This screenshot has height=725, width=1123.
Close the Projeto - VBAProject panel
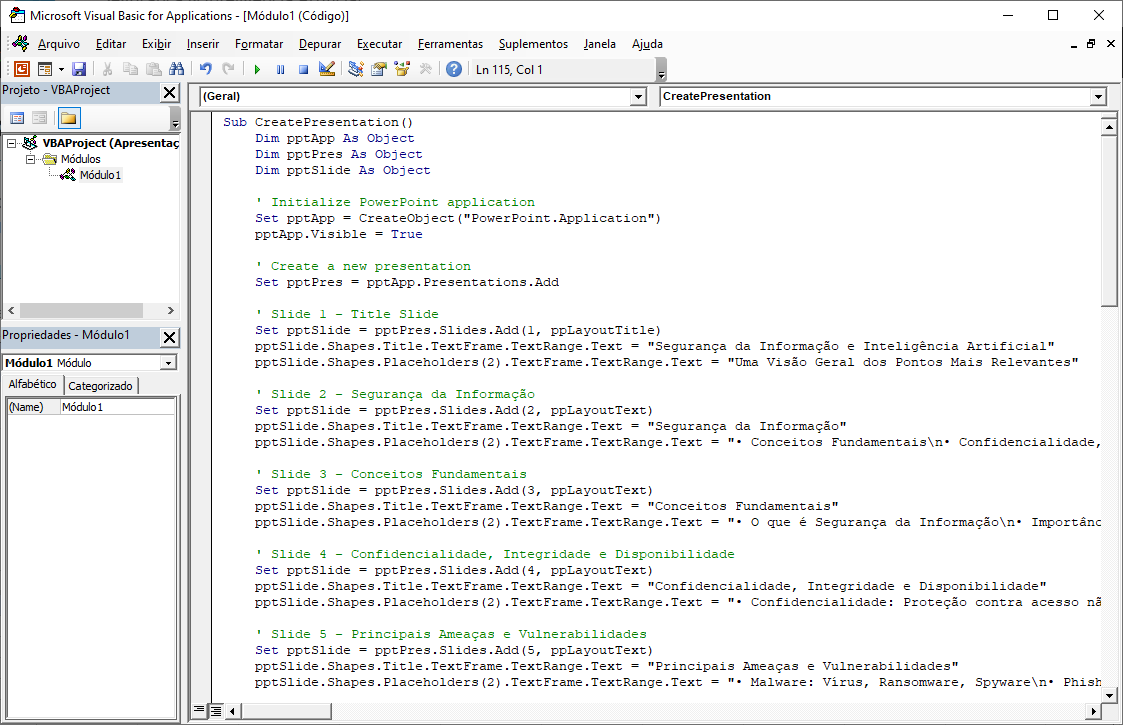[170, 92]
